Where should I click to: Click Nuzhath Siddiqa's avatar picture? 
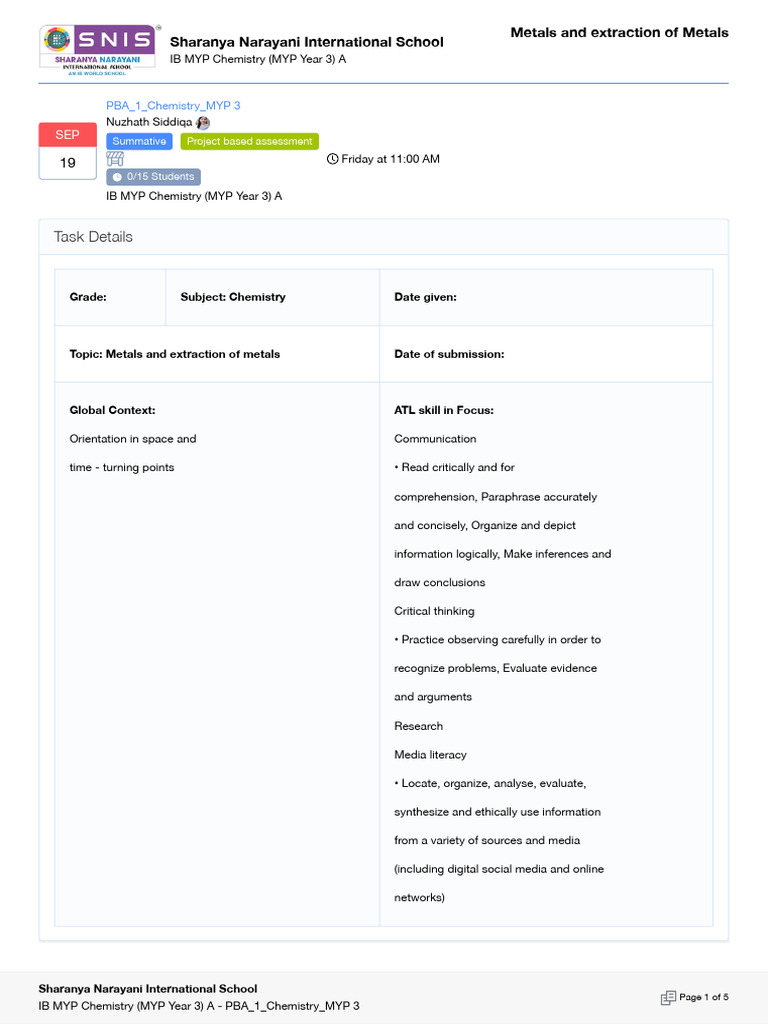[203, 122]
